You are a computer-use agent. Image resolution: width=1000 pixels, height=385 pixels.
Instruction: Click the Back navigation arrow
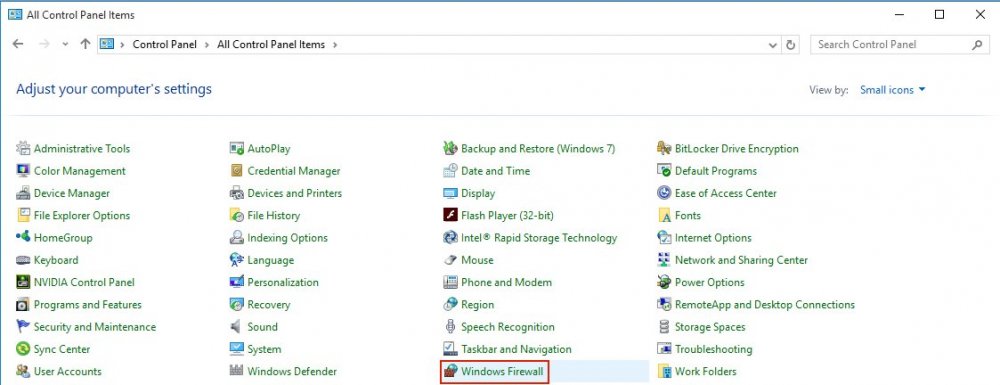click(18, 44)
